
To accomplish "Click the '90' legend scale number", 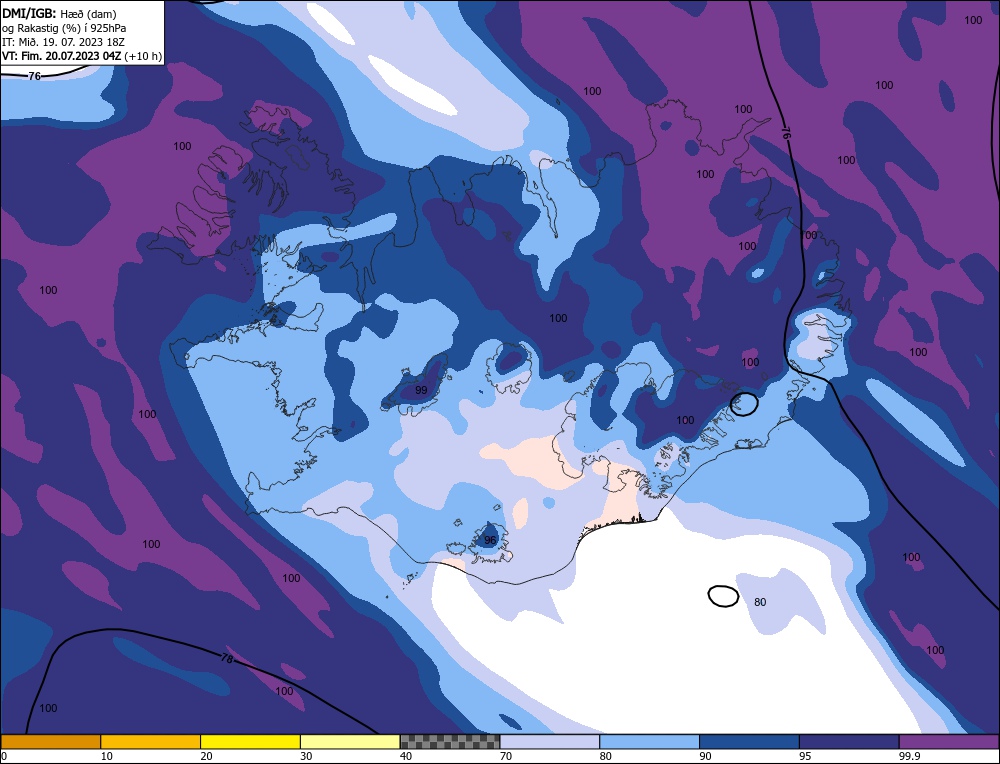I will coord(705,756).
